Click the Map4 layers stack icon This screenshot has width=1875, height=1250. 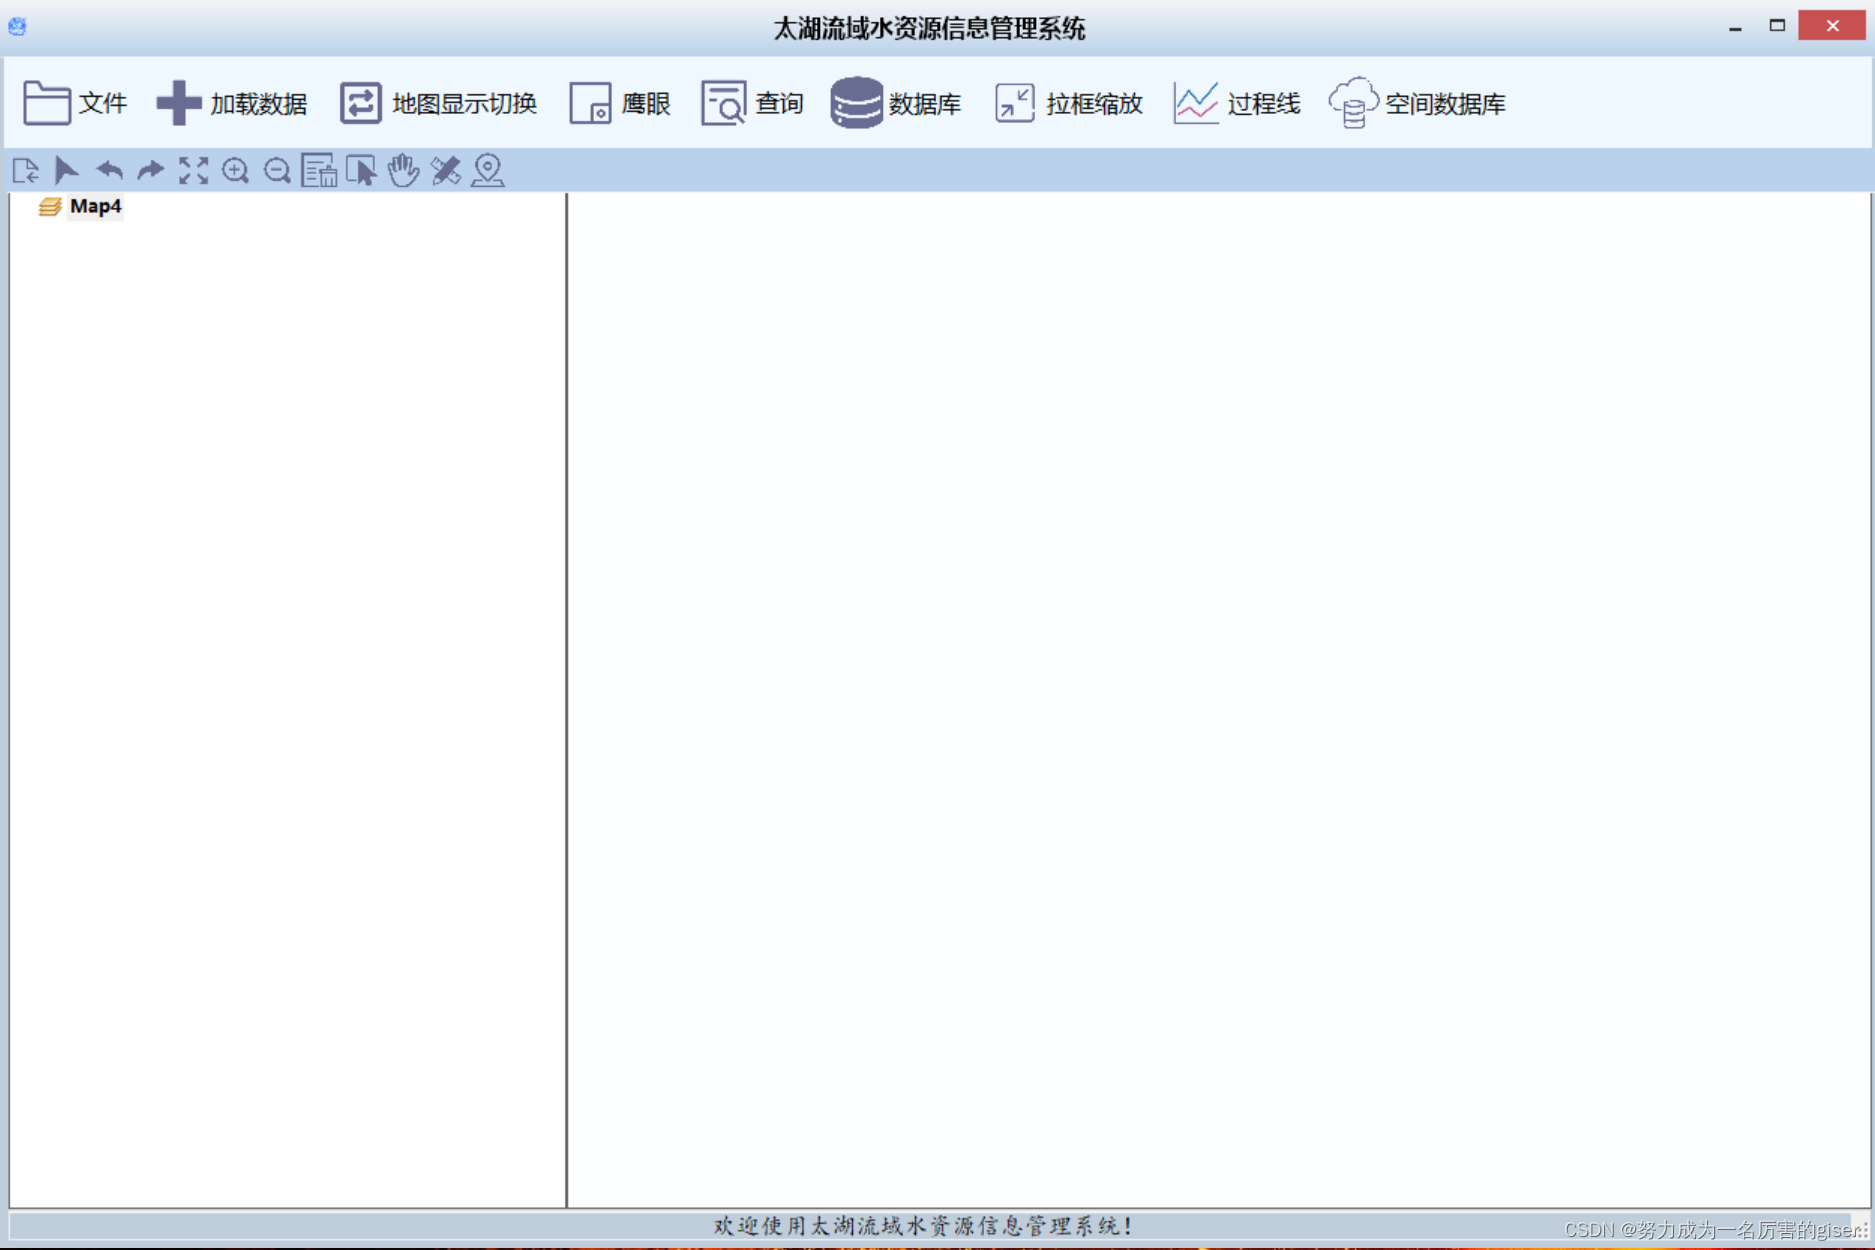50,207
